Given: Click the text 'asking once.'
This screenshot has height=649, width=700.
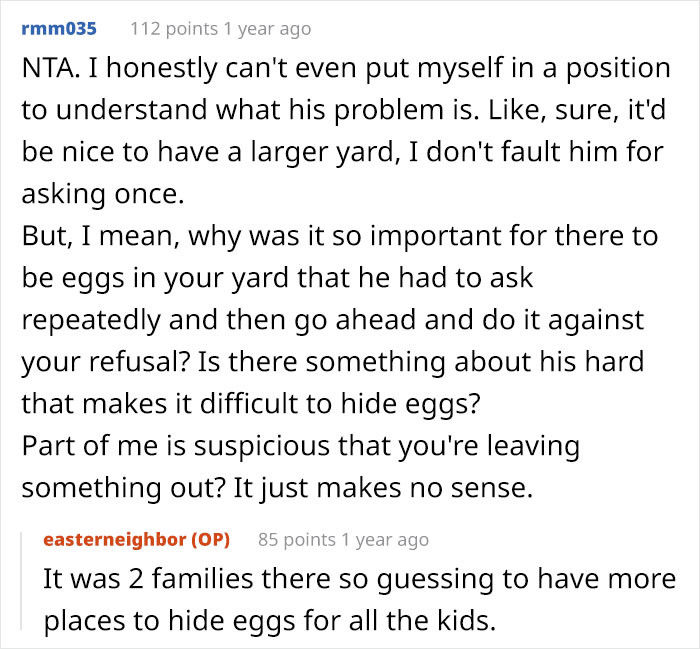Looking at the screenshot, I should (x=103, y=194).
